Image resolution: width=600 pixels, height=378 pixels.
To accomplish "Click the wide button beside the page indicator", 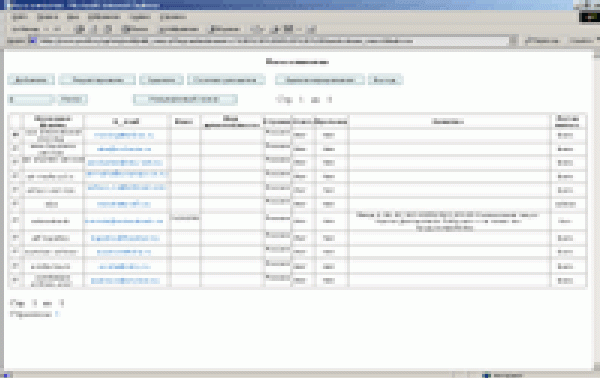I will point(185,99).
